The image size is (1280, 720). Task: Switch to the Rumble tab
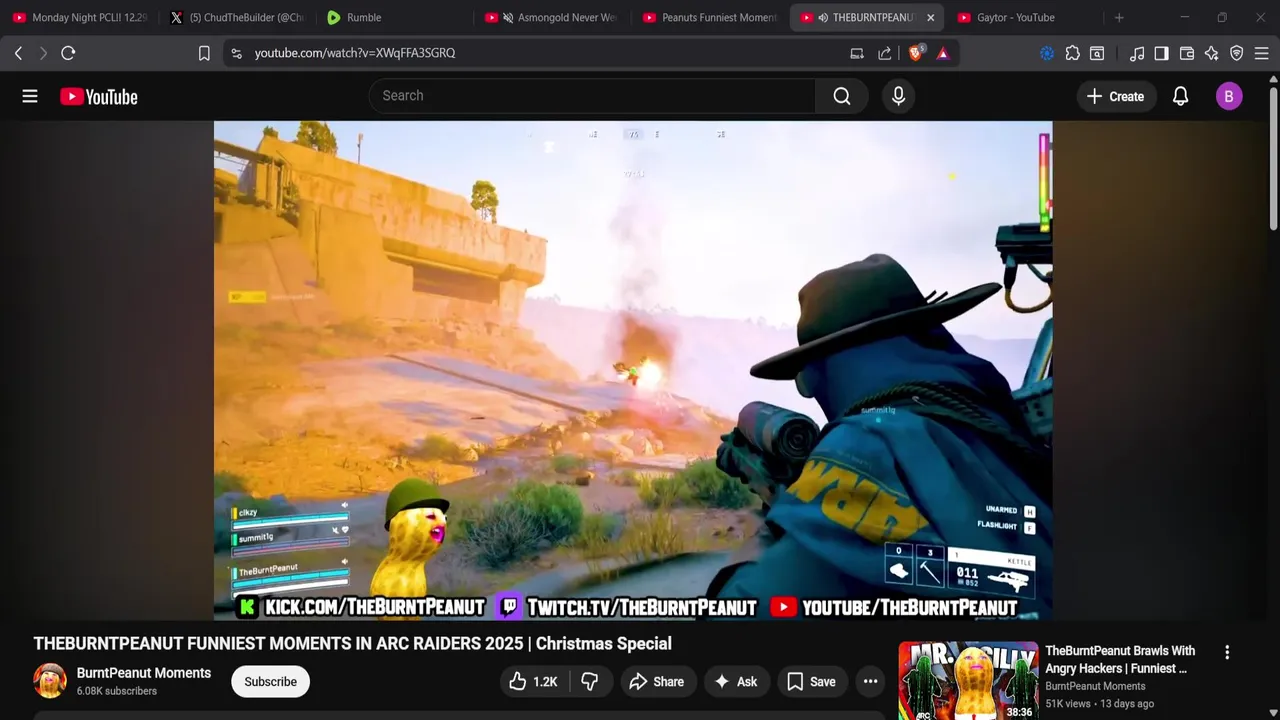point(396,17)
